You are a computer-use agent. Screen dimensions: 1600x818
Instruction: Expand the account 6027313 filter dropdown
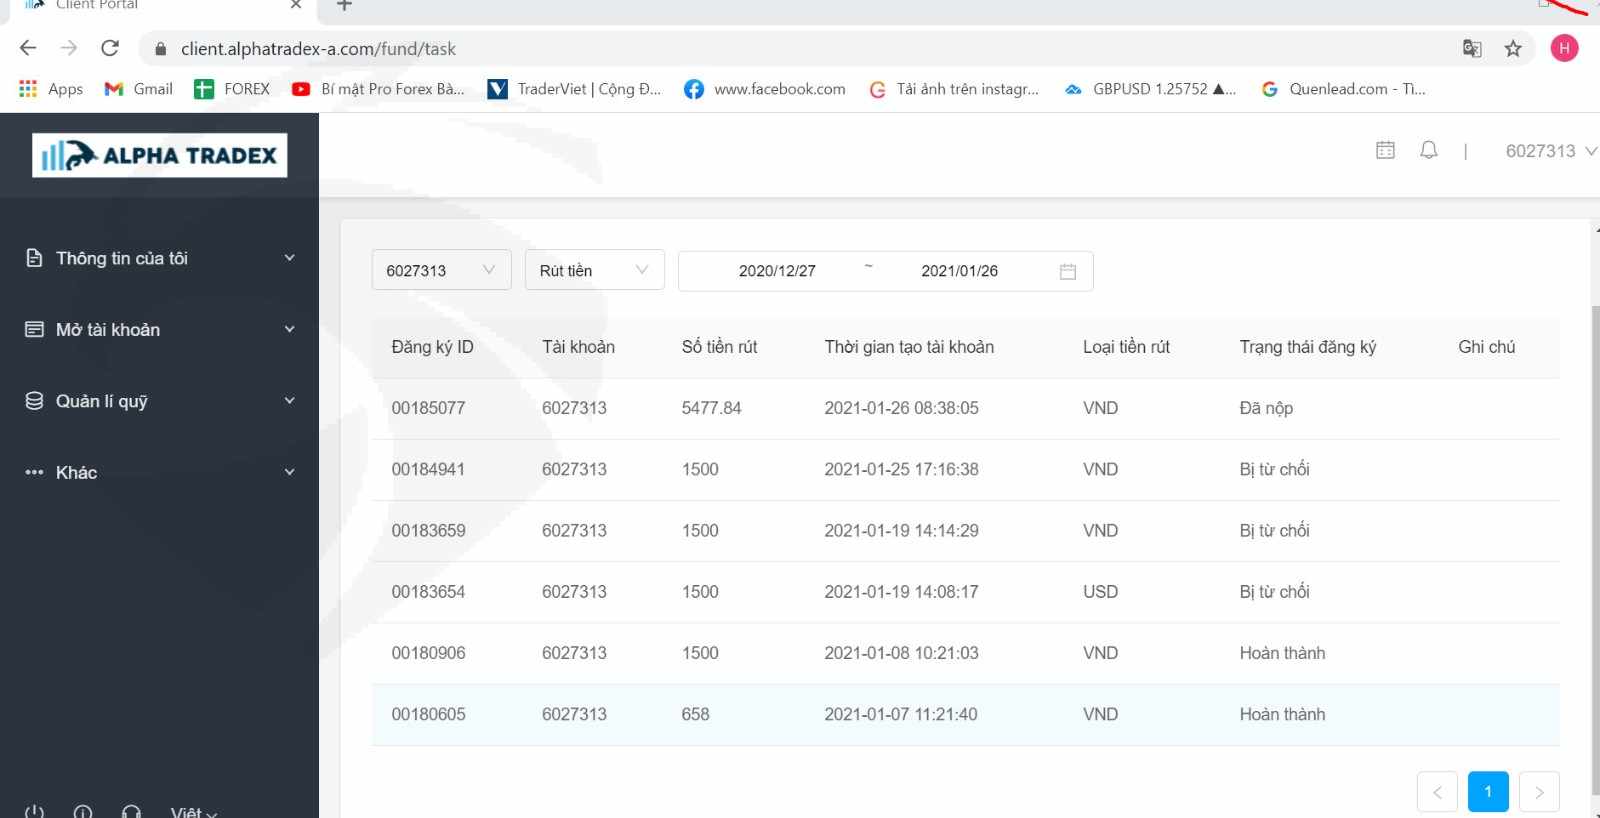point(441,270)
